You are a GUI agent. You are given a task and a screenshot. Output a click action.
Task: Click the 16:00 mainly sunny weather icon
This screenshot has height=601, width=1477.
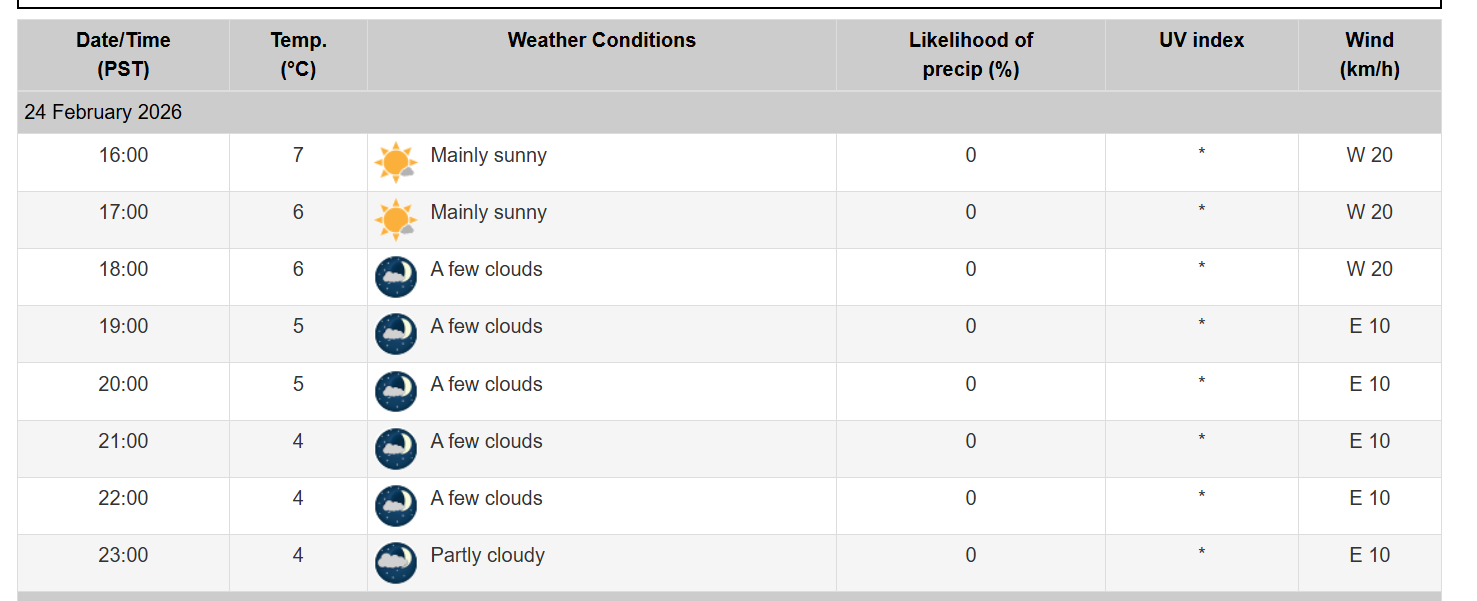pyautogui.click(x=395, y=162)
